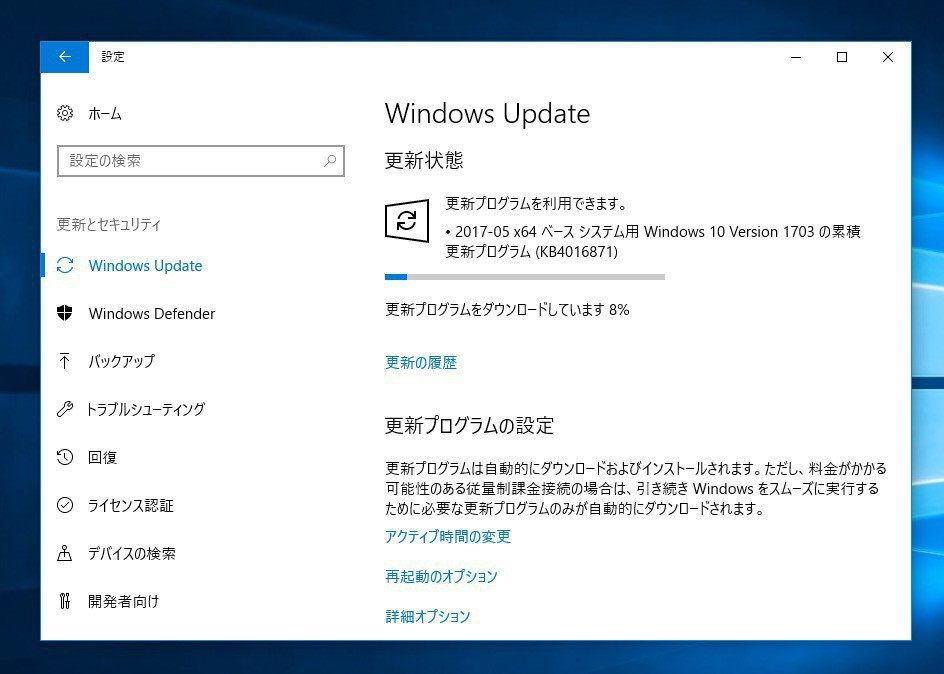Click the troubleshooting wrench icon

tap(65, 409)
